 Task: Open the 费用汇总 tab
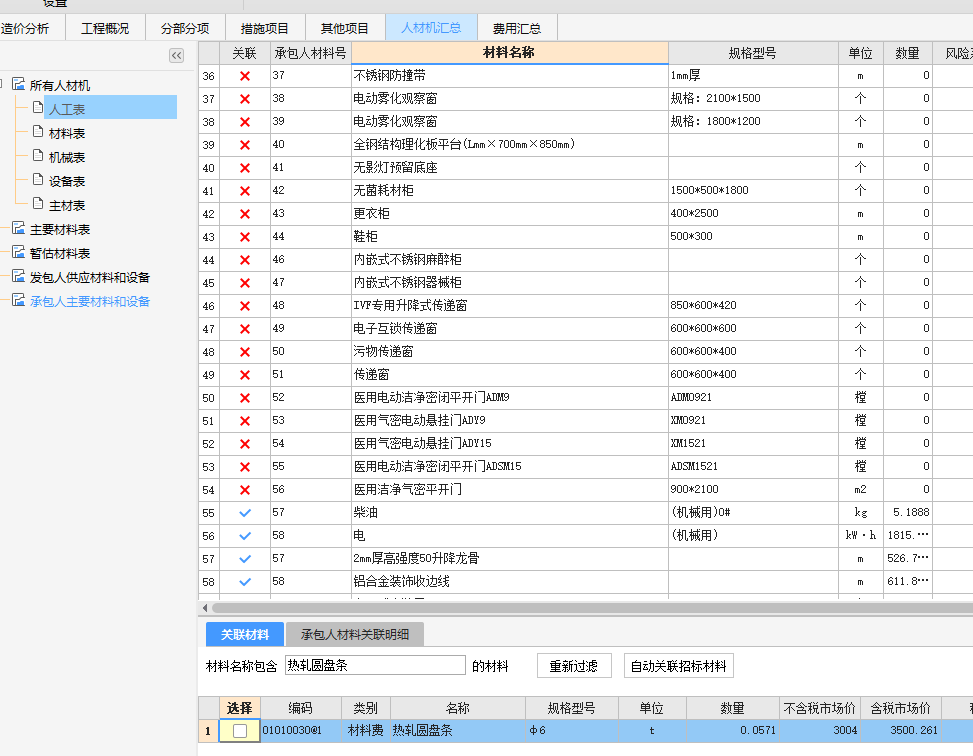[517, 29]
